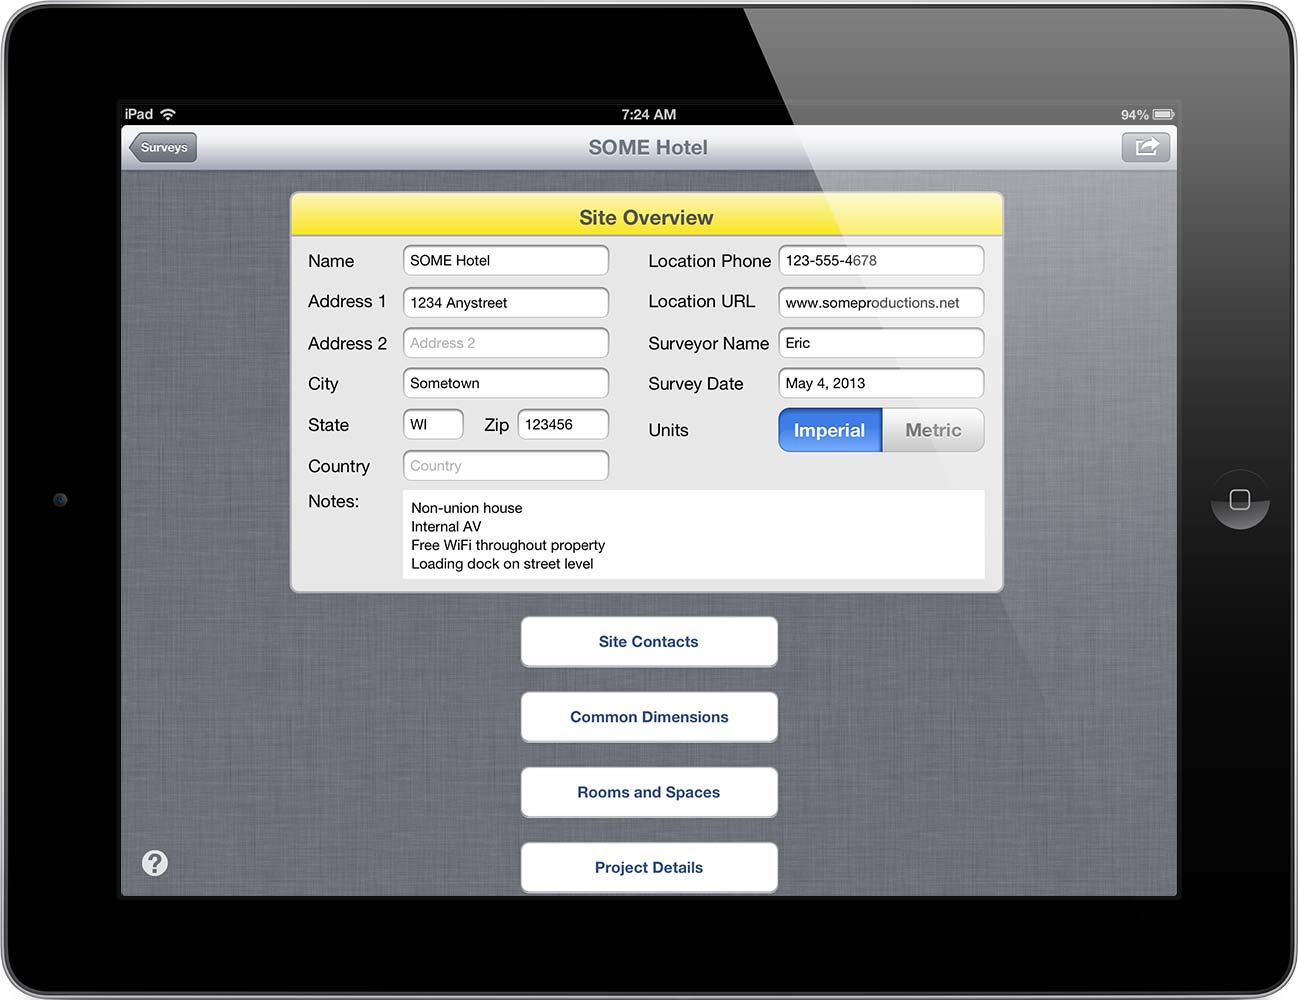Screen dimensions: 1298x1000
Task: Open Site Contacts
Action: [649, 642]
